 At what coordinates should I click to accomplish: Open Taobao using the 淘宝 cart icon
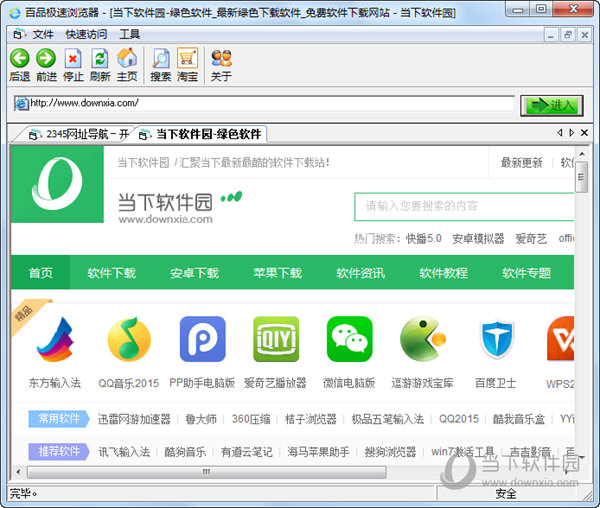187,59
